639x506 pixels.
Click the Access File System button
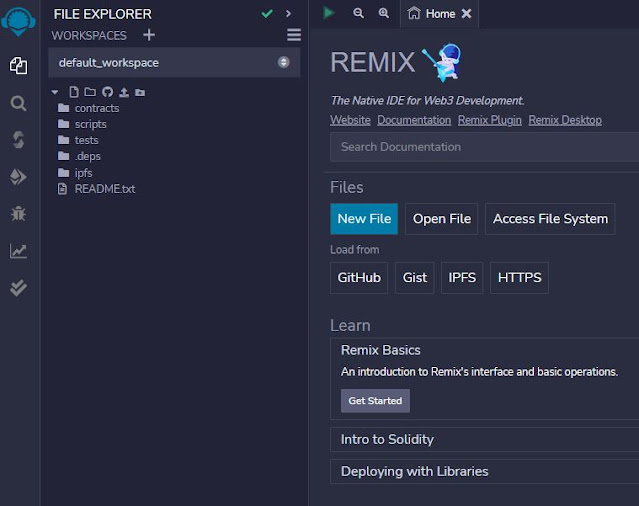[550, 219]
